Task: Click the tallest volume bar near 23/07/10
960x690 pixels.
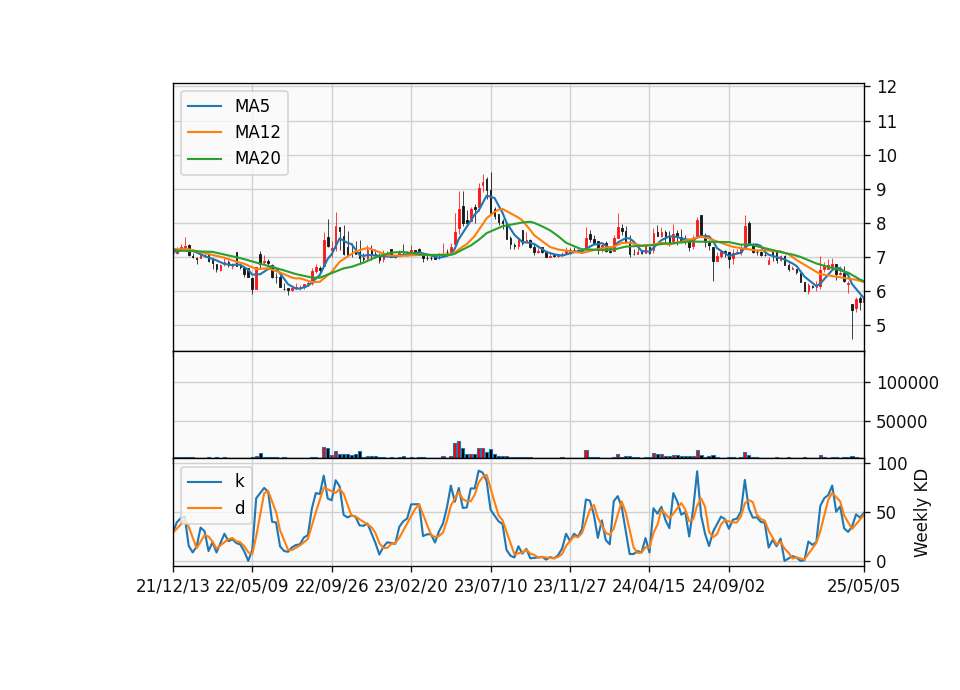Action: (x=459, y=449)
